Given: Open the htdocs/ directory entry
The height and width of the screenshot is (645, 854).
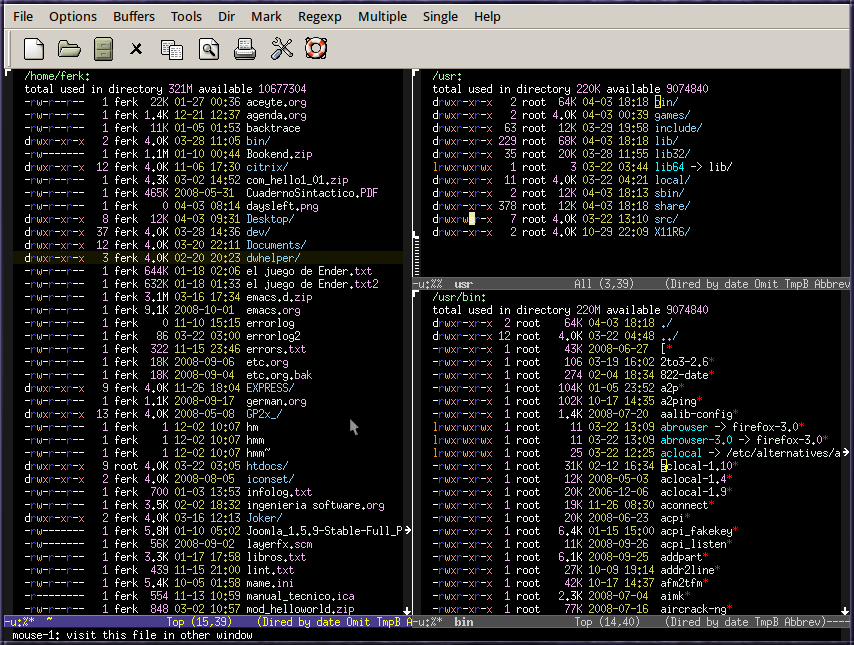Looking at the screenshot, I should tap(267, 466).
